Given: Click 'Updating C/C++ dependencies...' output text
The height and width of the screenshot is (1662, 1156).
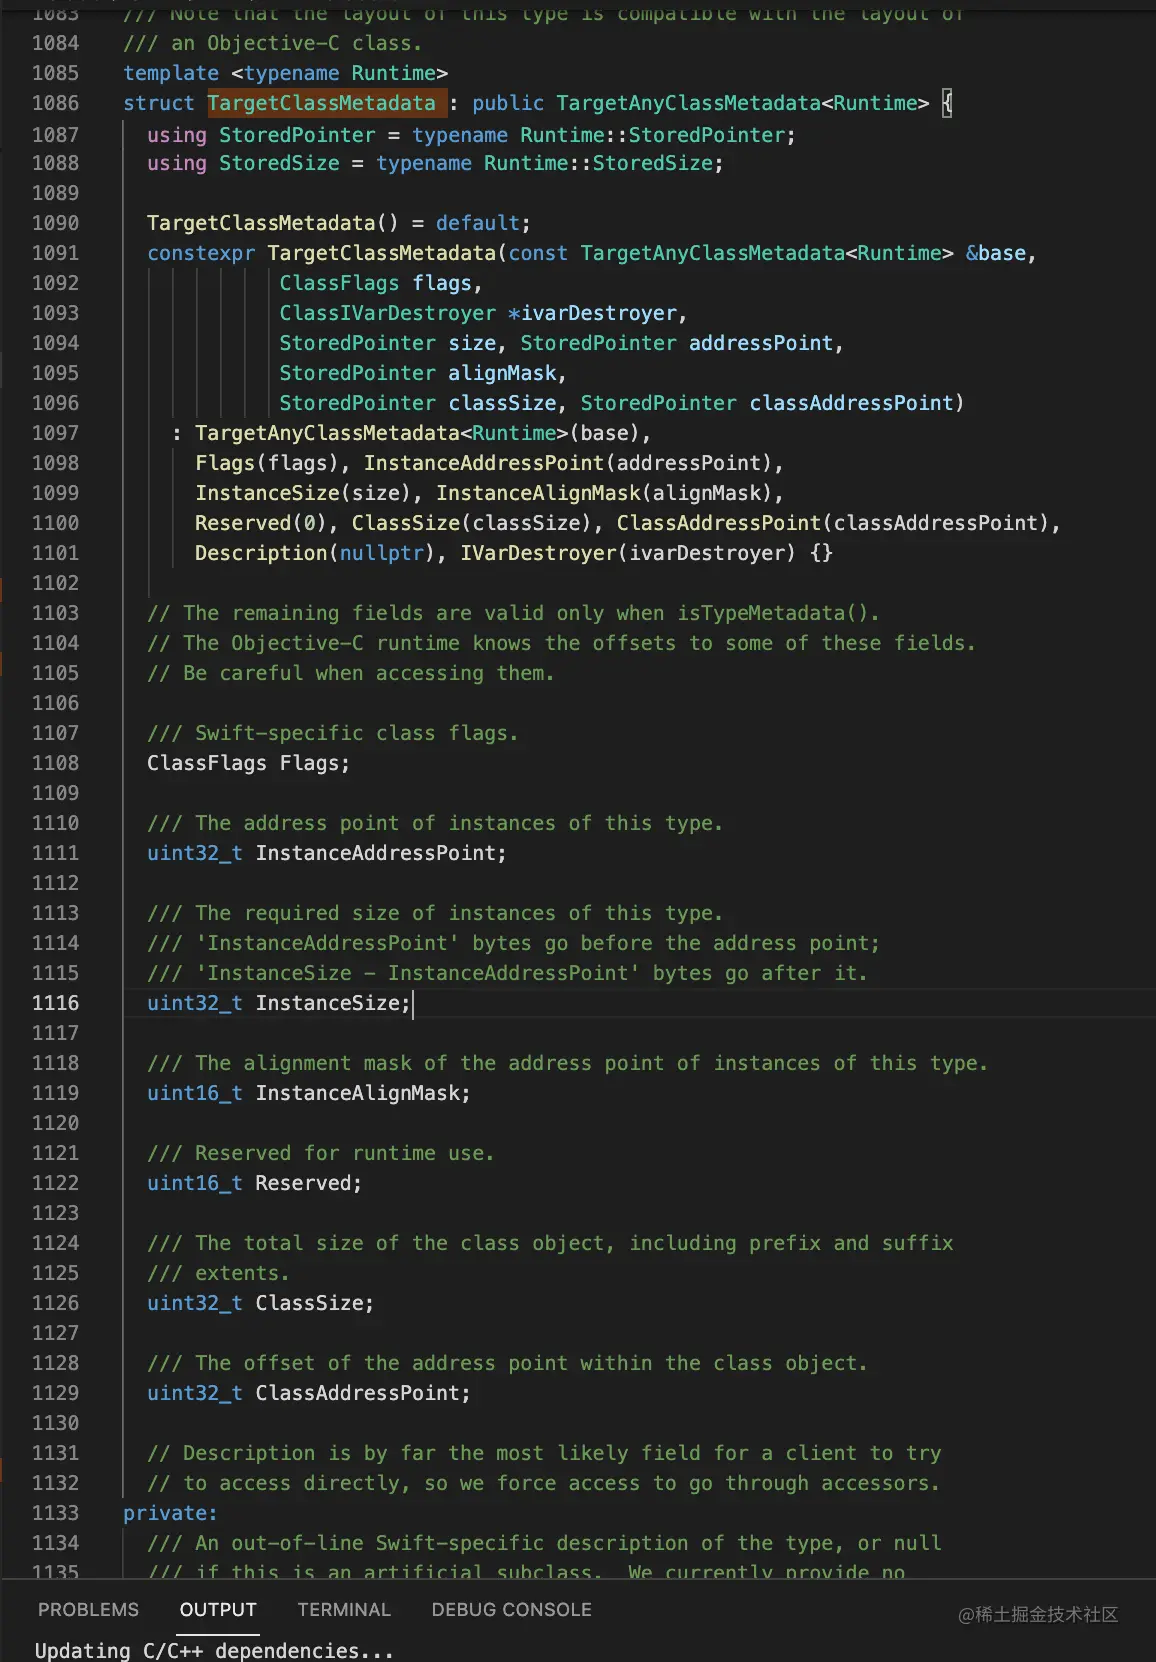Looking at the screenshot, I should 214,1650.
